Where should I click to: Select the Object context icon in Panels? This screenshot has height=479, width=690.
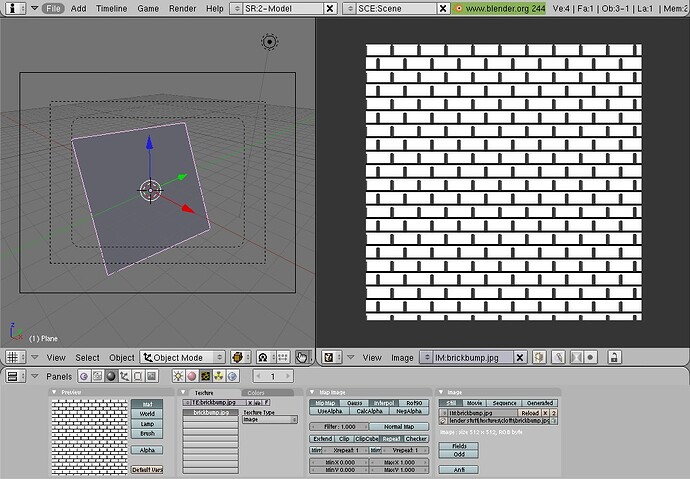point(125,376)
